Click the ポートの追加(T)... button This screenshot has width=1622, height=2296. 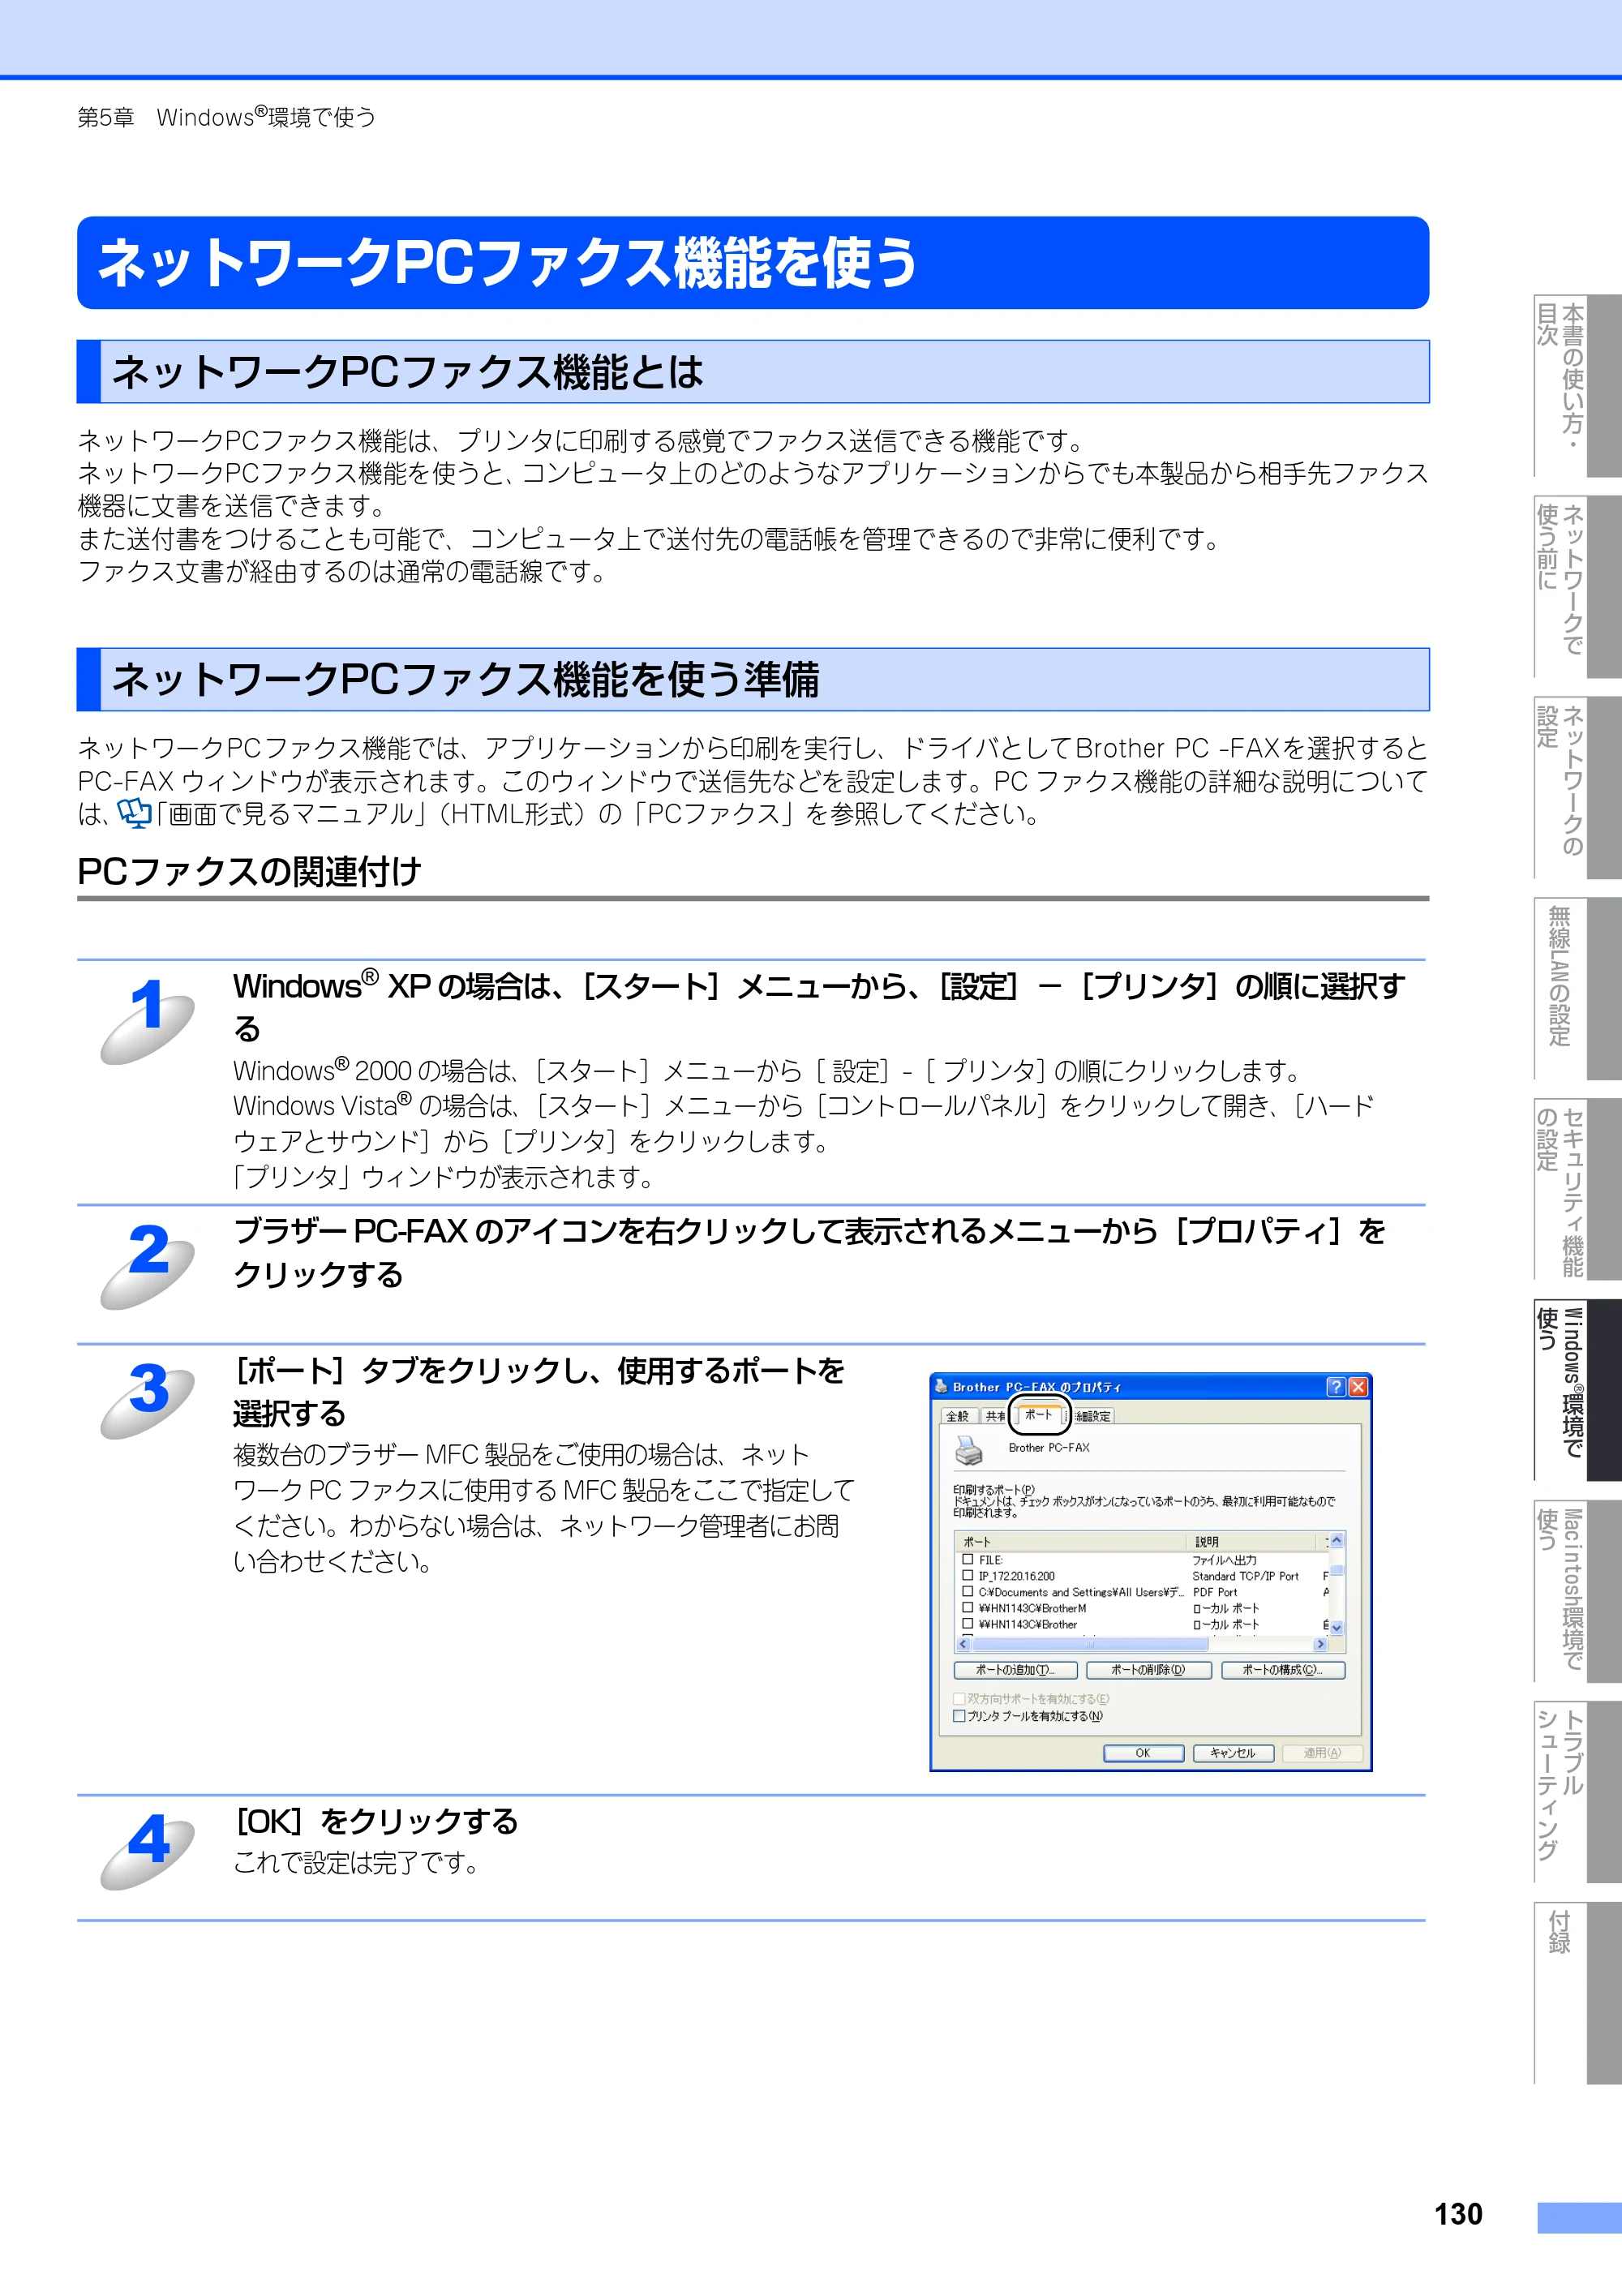pyautogui.click(x=1016, y=1670)
